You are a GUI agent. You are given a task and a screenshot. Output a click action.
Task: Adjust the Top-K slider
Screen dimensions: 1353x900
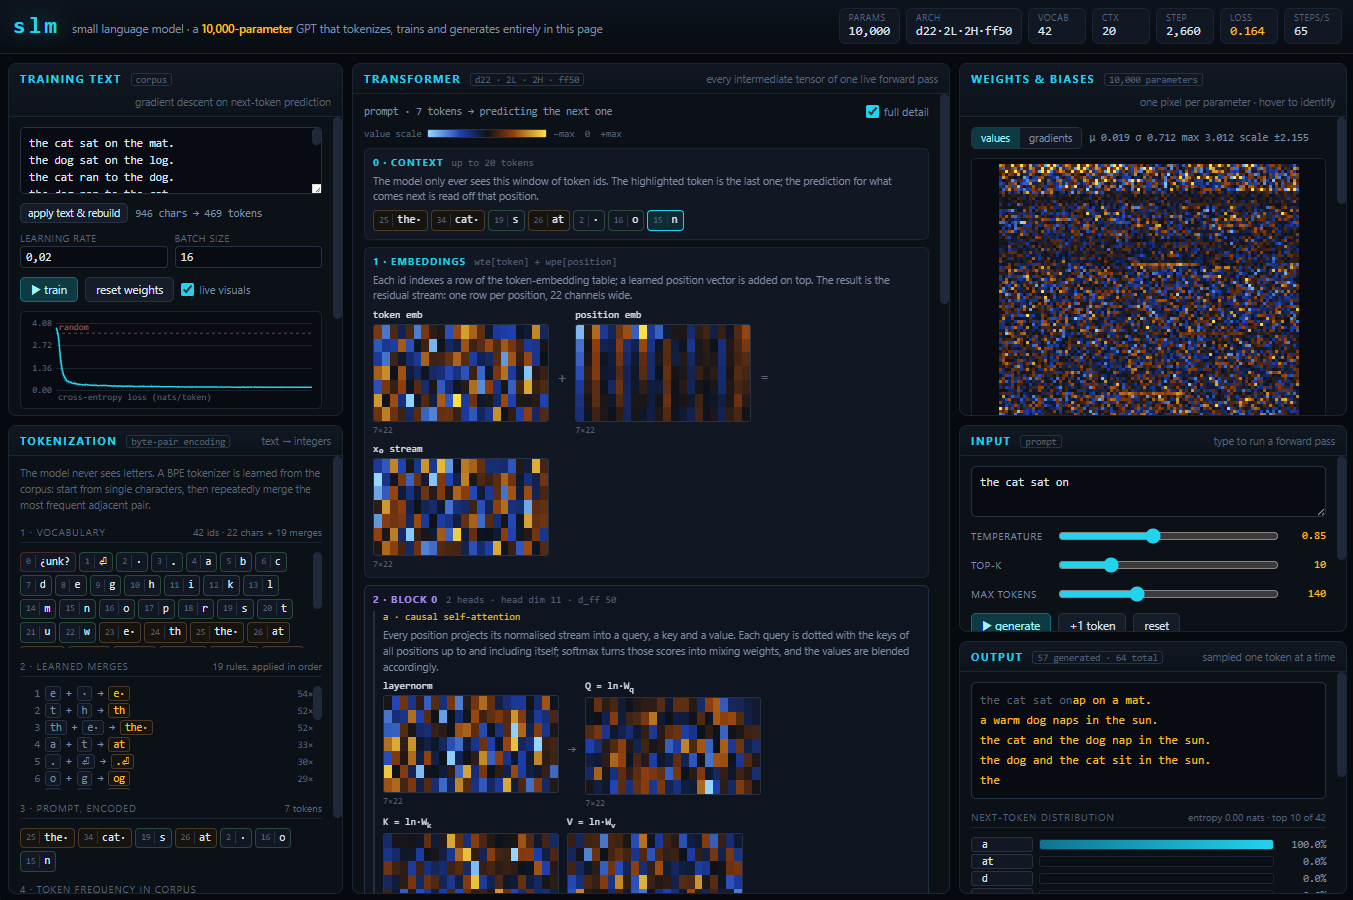coord(1168,565)
